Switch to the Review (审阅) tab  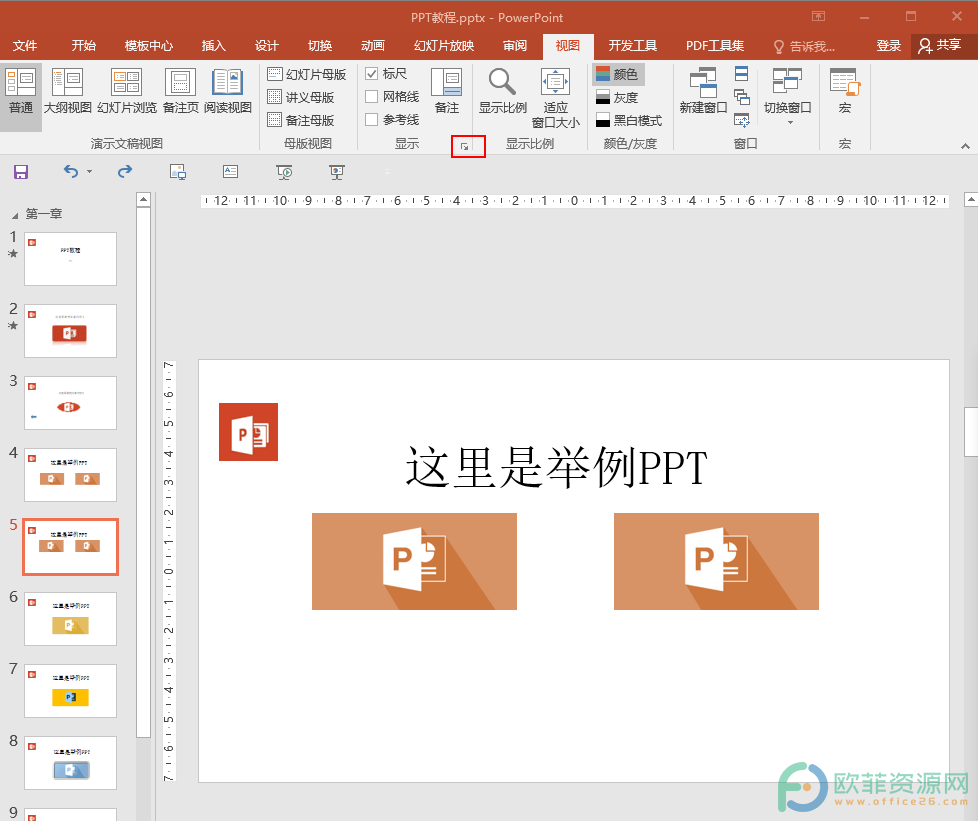click(515, 46)
